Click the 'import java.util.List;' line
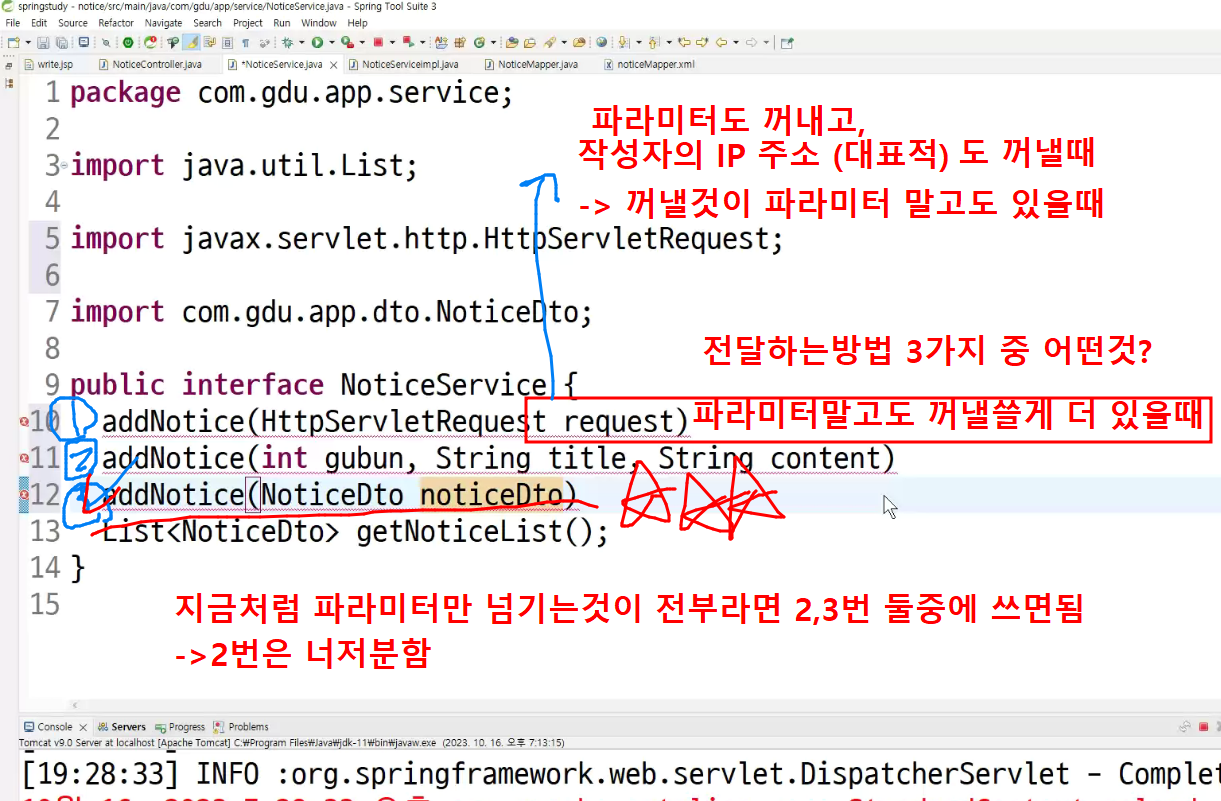 [x=243, y=166]
